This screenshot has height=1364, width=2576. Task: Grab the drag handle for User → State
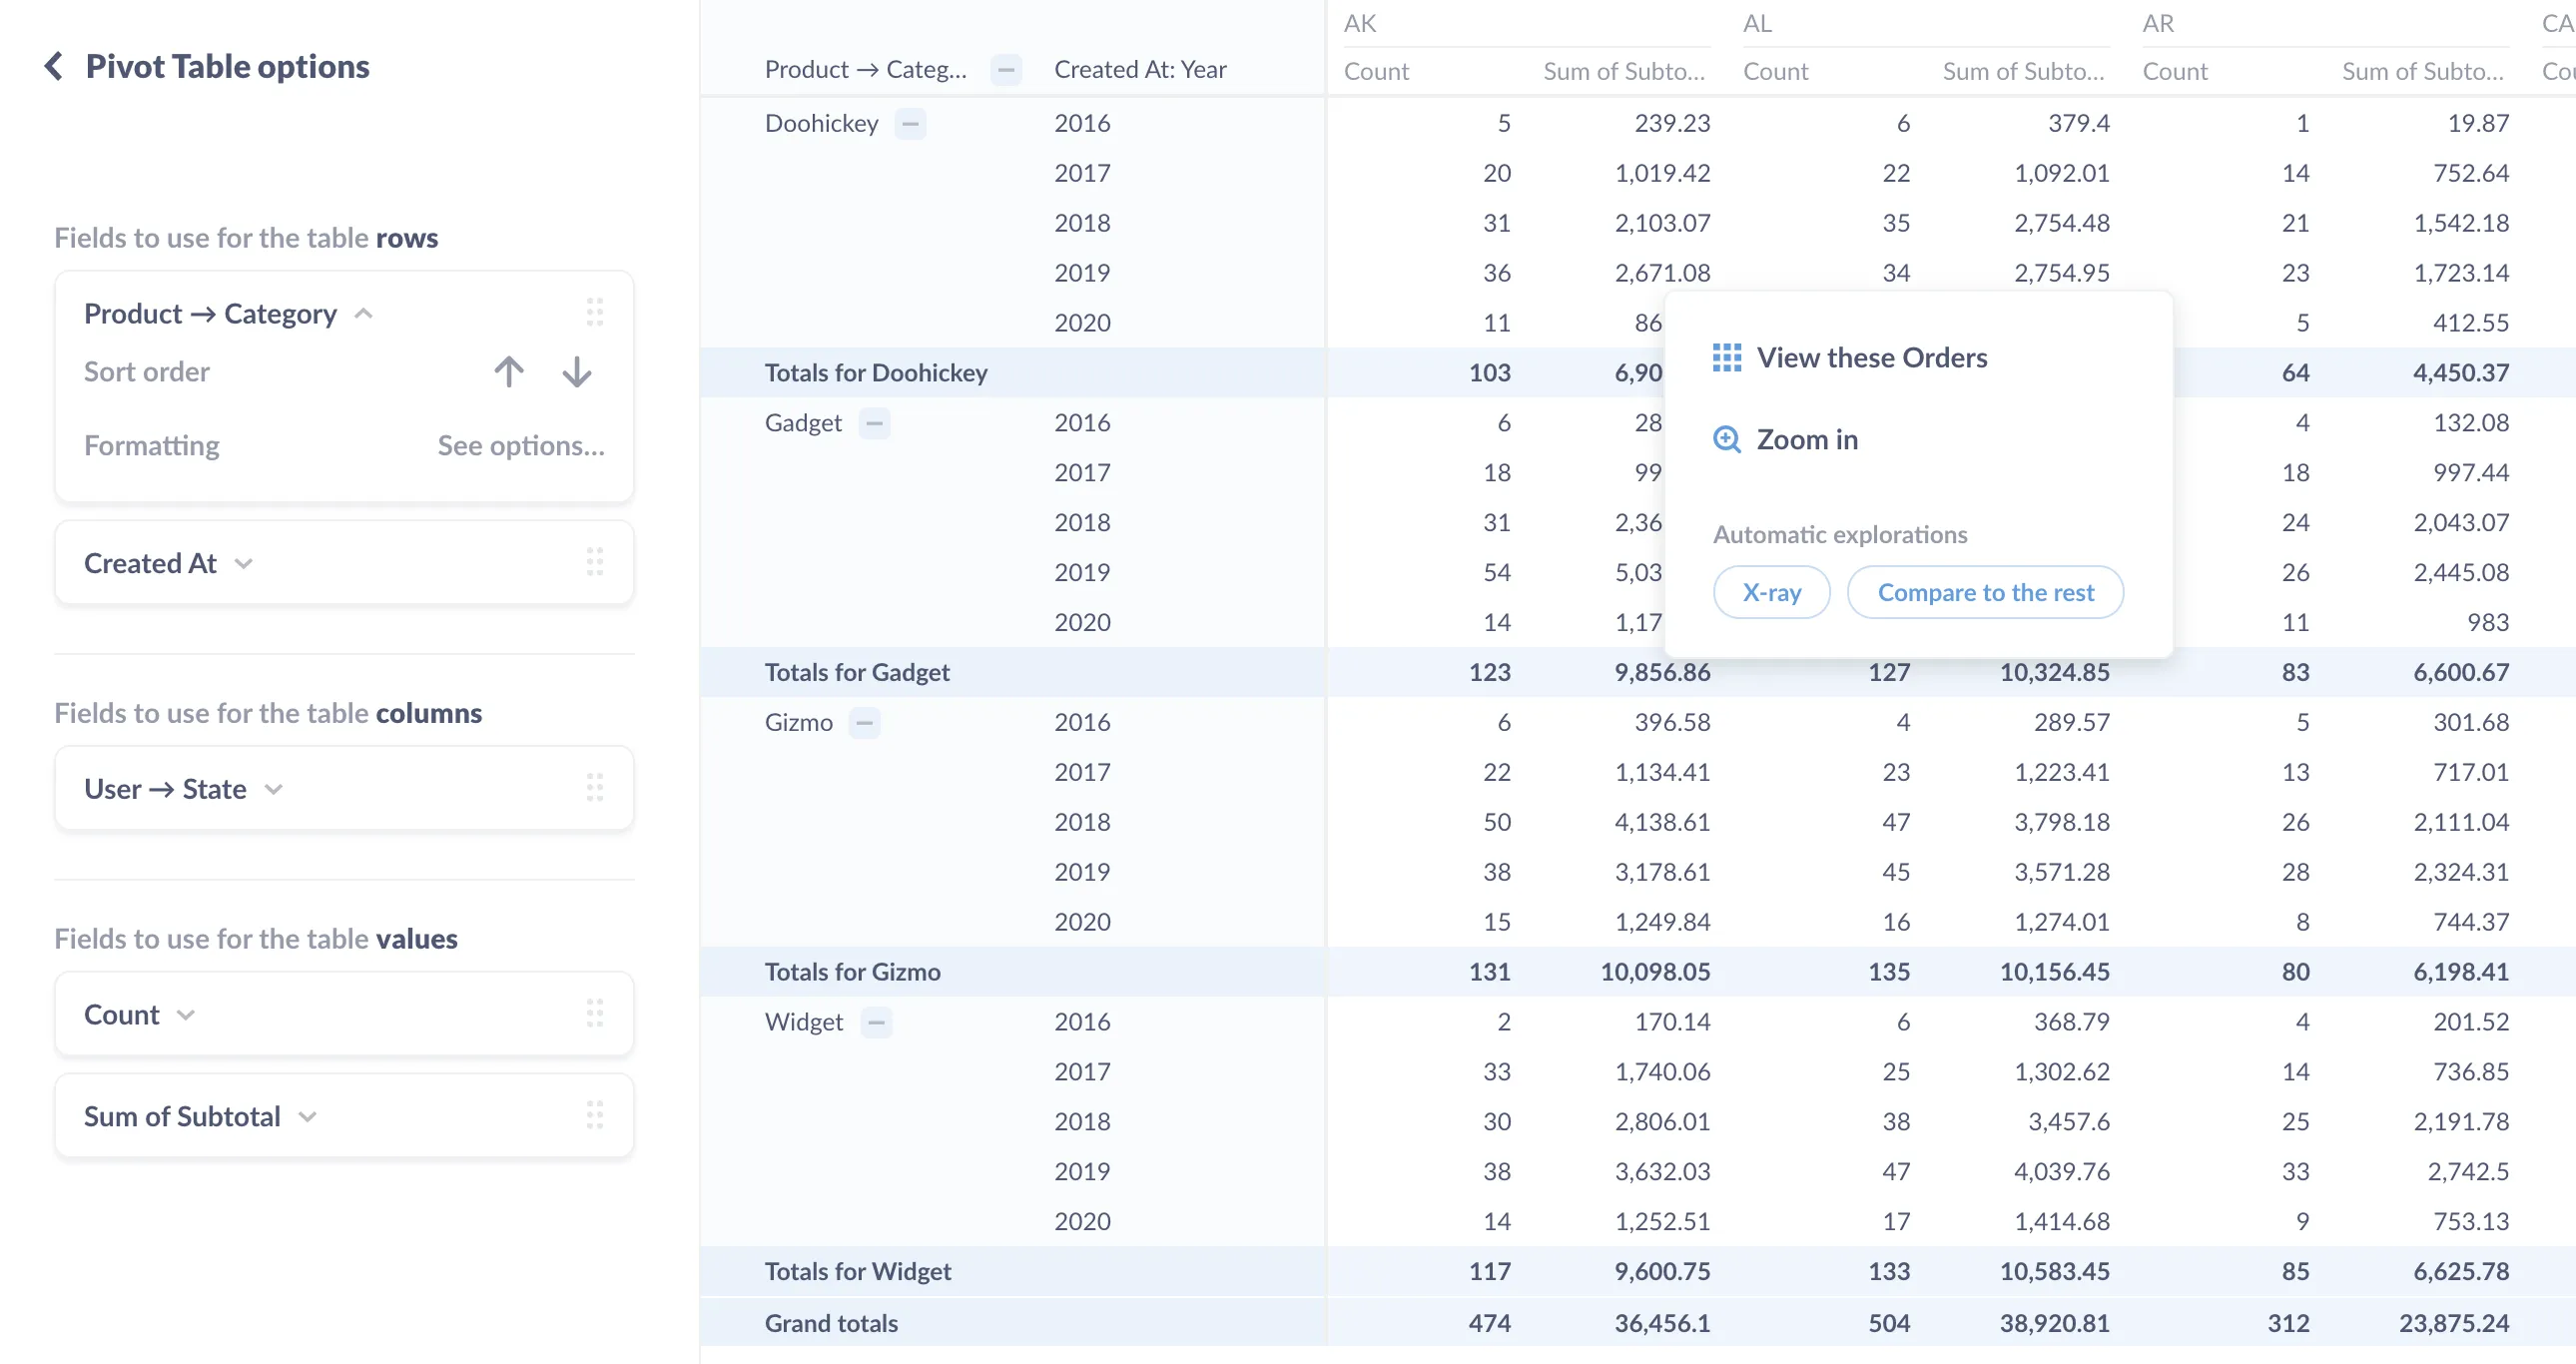click(x=595, y=789)
